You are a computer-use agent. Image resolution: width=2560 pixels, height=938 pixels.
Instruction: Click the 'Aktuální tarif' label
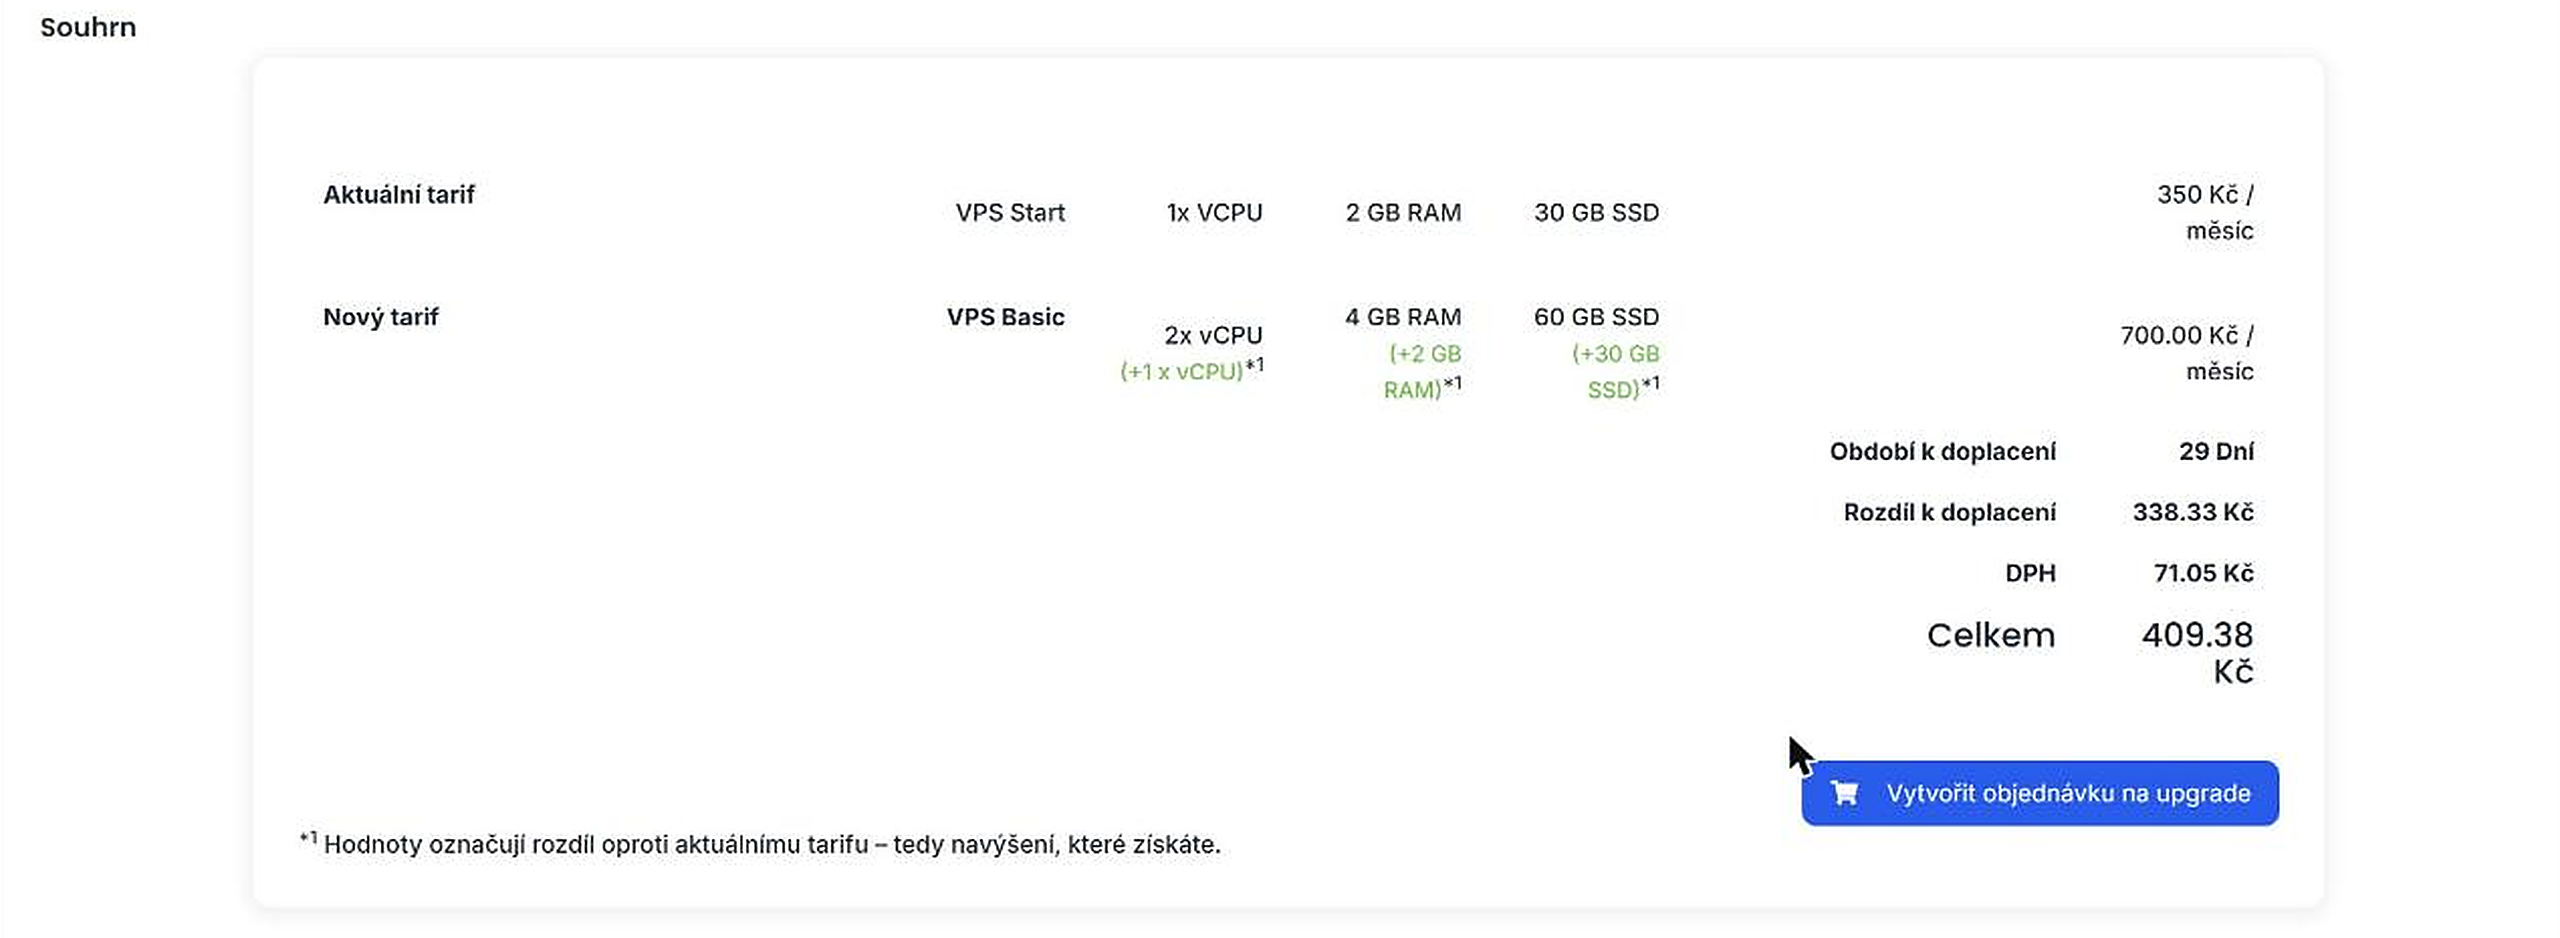click(398, 195)
